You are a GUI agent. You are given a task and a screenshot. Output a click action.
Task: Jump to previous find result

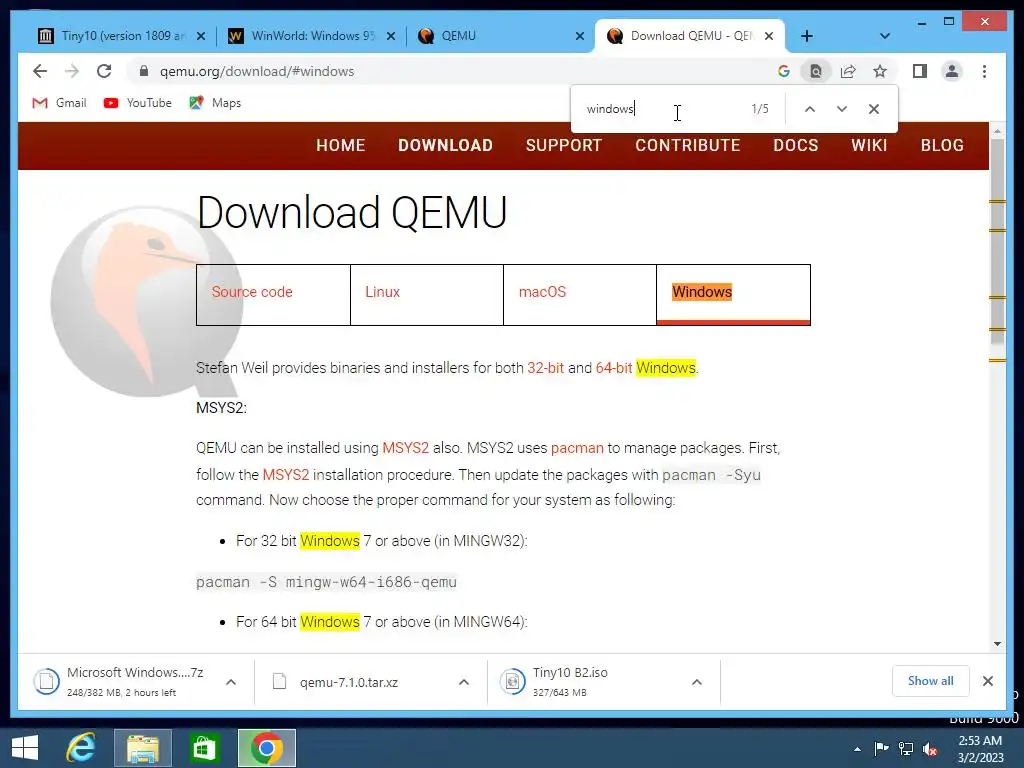point(810,109)
